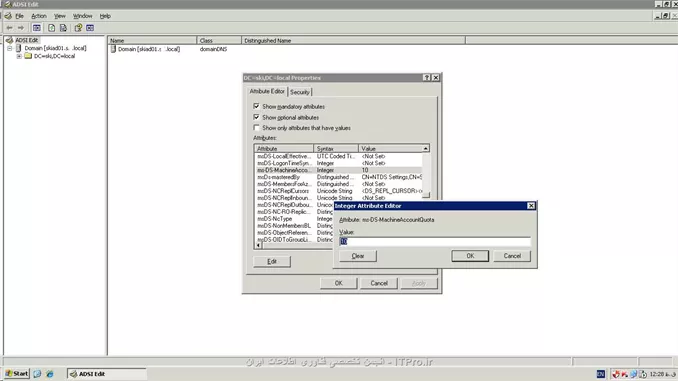Open the Start menu

coord(16,374)
